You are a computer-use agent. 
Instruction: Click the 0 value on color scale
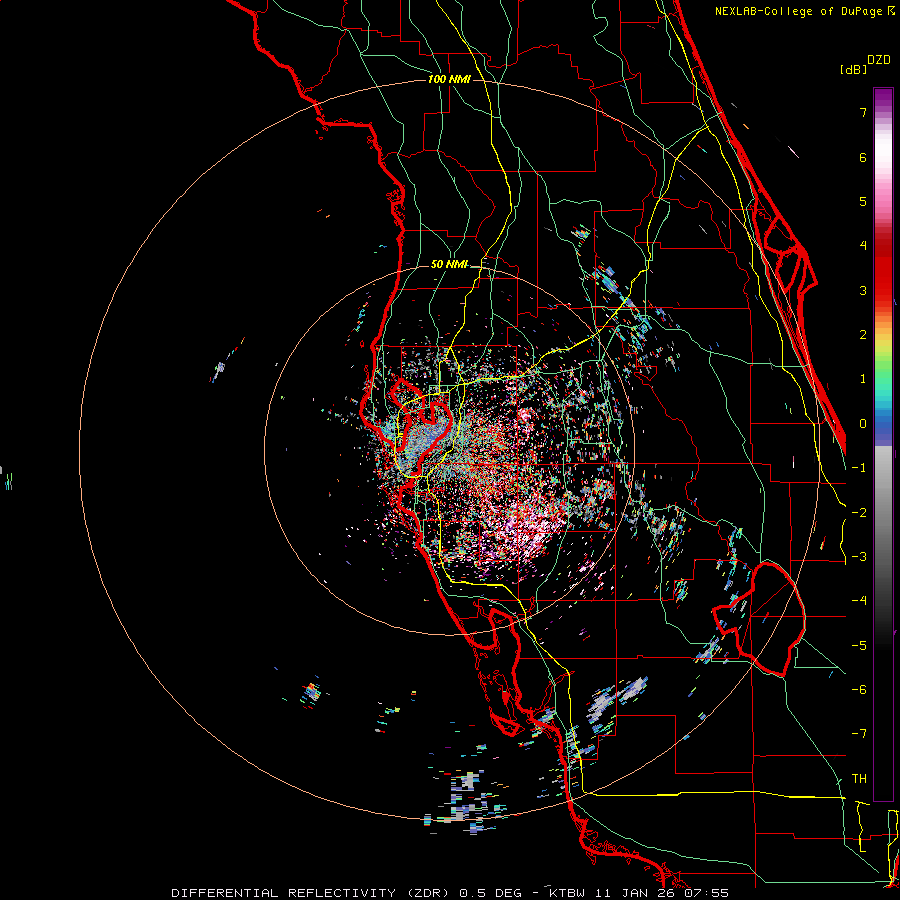point(863,424)
